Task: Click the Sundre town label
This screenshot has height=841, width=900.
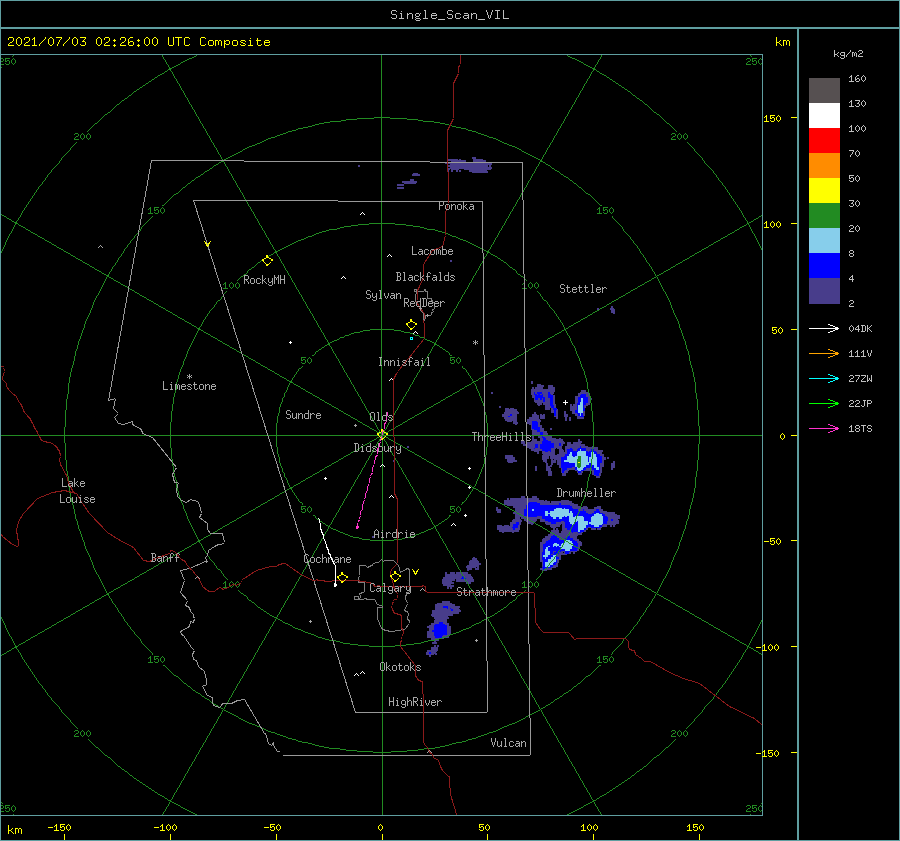Action: tap(303, 414)
